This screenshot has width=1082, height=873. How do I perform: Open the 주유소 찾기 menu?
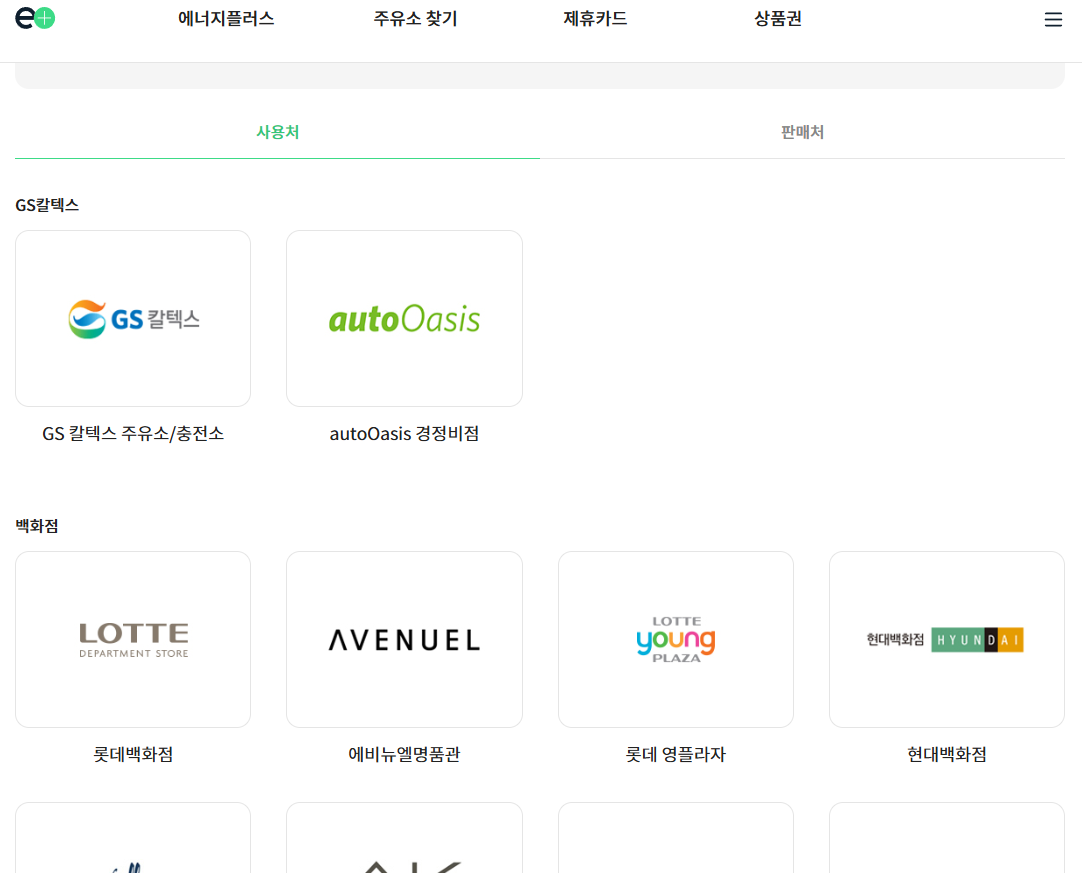click(x=415, y=19)
